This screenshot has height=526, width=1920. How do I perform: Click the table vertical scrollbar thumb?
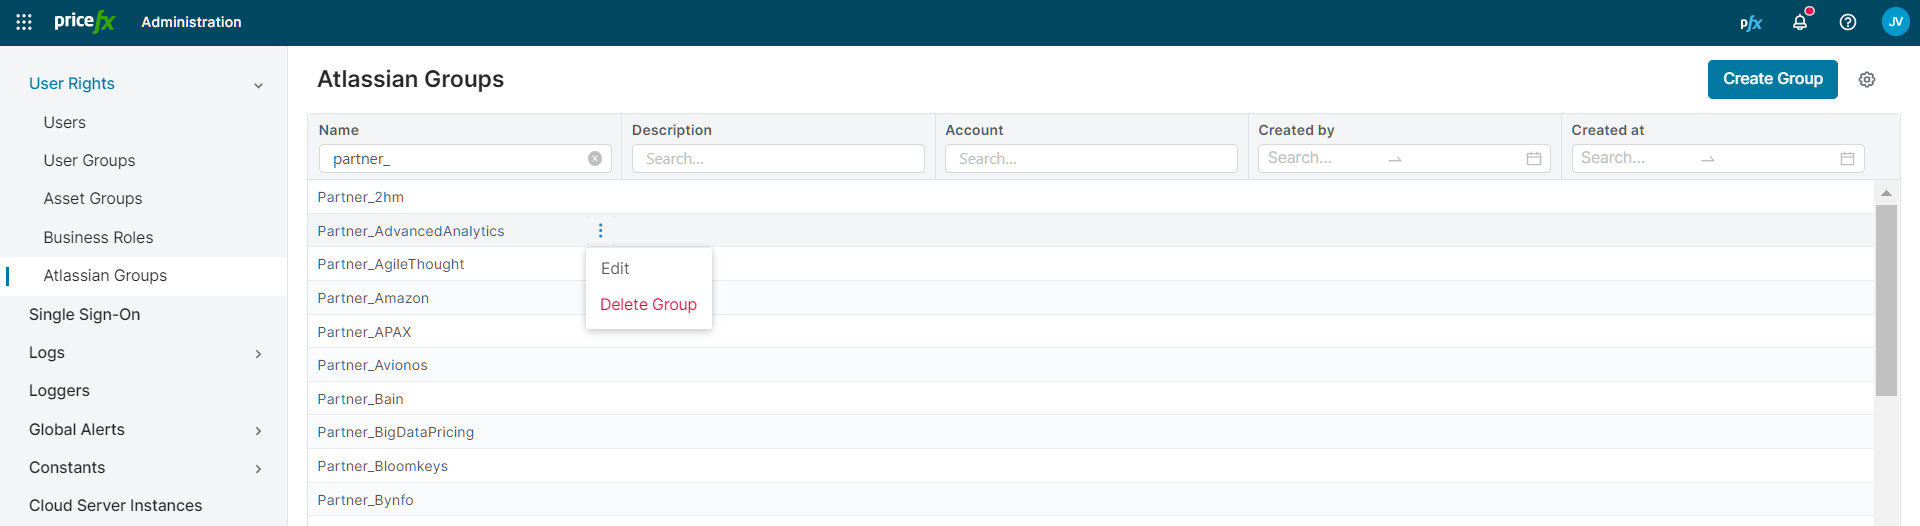[x=1886, y=300]
